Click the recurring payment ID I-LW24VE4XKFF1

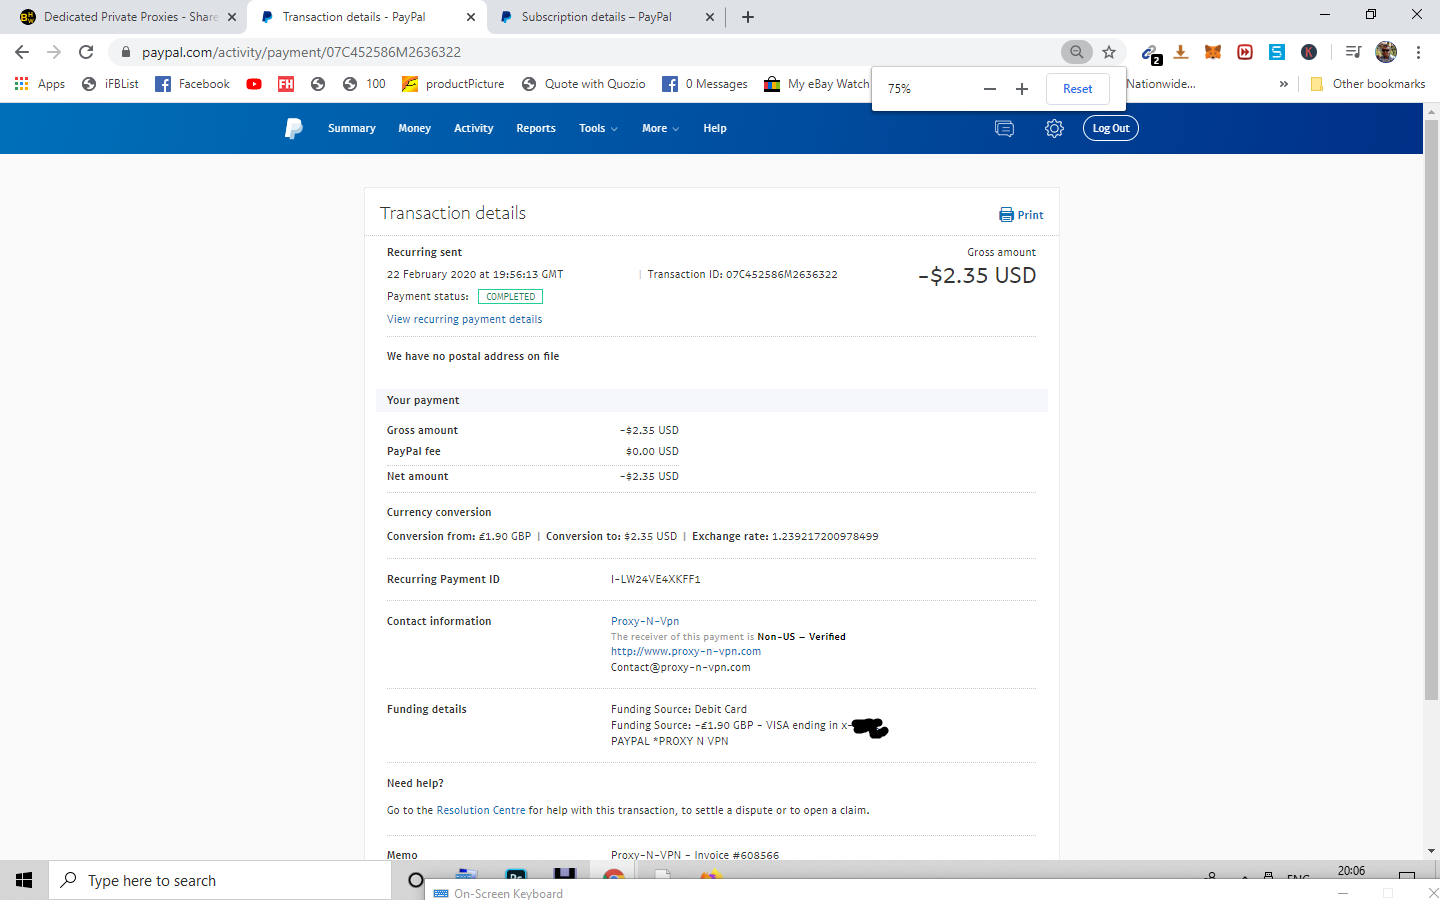[x=656, y=579]
